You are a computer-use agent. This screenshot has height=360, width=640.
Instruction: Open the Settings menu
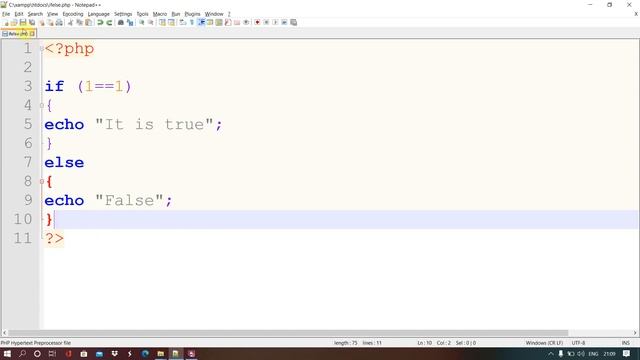tap(123, 14)
